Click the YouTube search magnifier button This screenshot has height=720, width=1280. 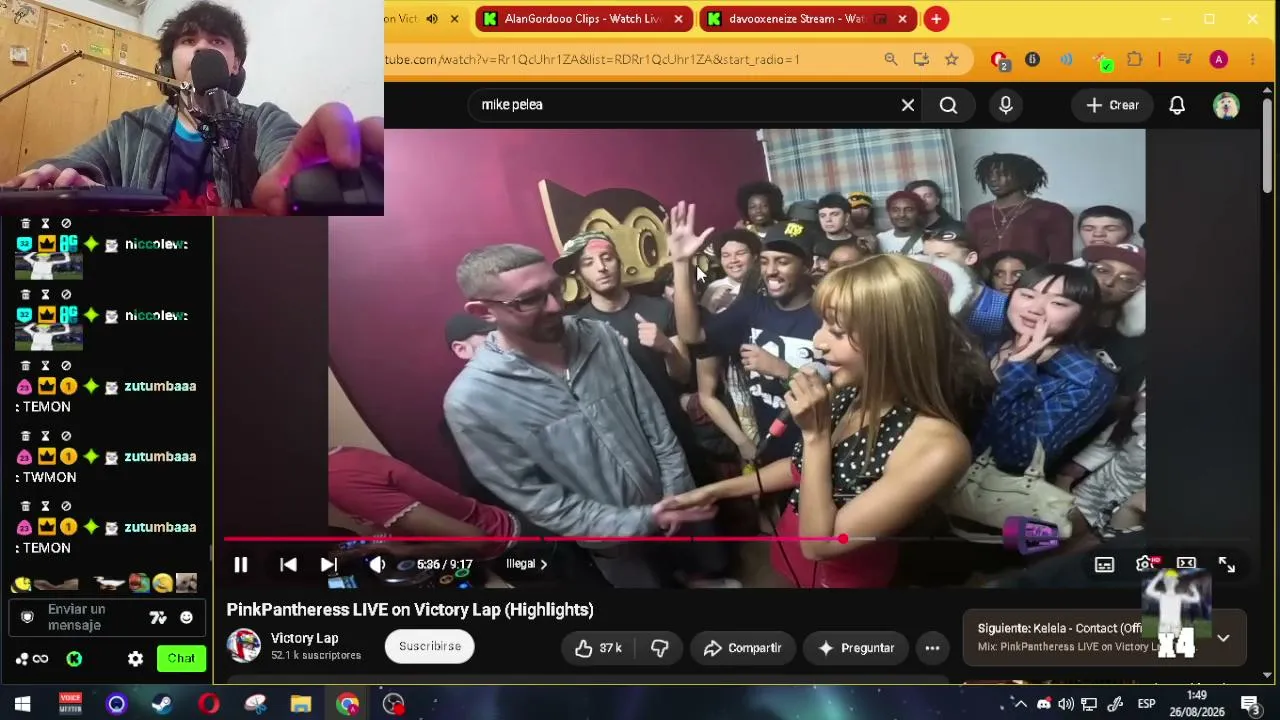click(x=949, y=105)
